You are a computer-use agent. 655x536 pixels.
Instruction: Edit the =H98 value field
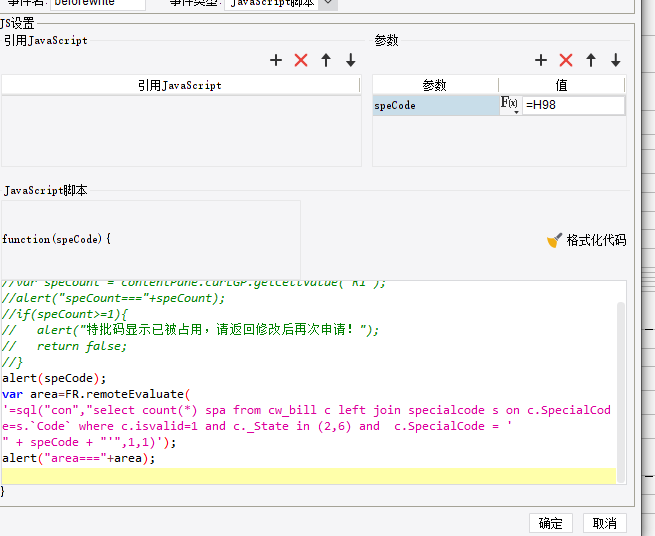coord(573,105)
